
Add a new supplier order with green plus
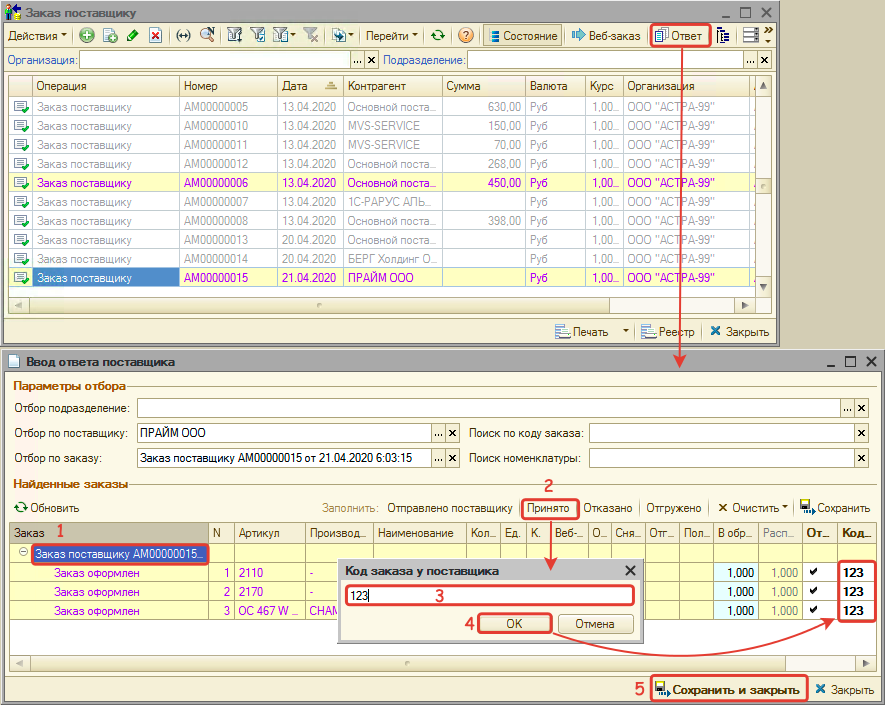click(86, 36)
